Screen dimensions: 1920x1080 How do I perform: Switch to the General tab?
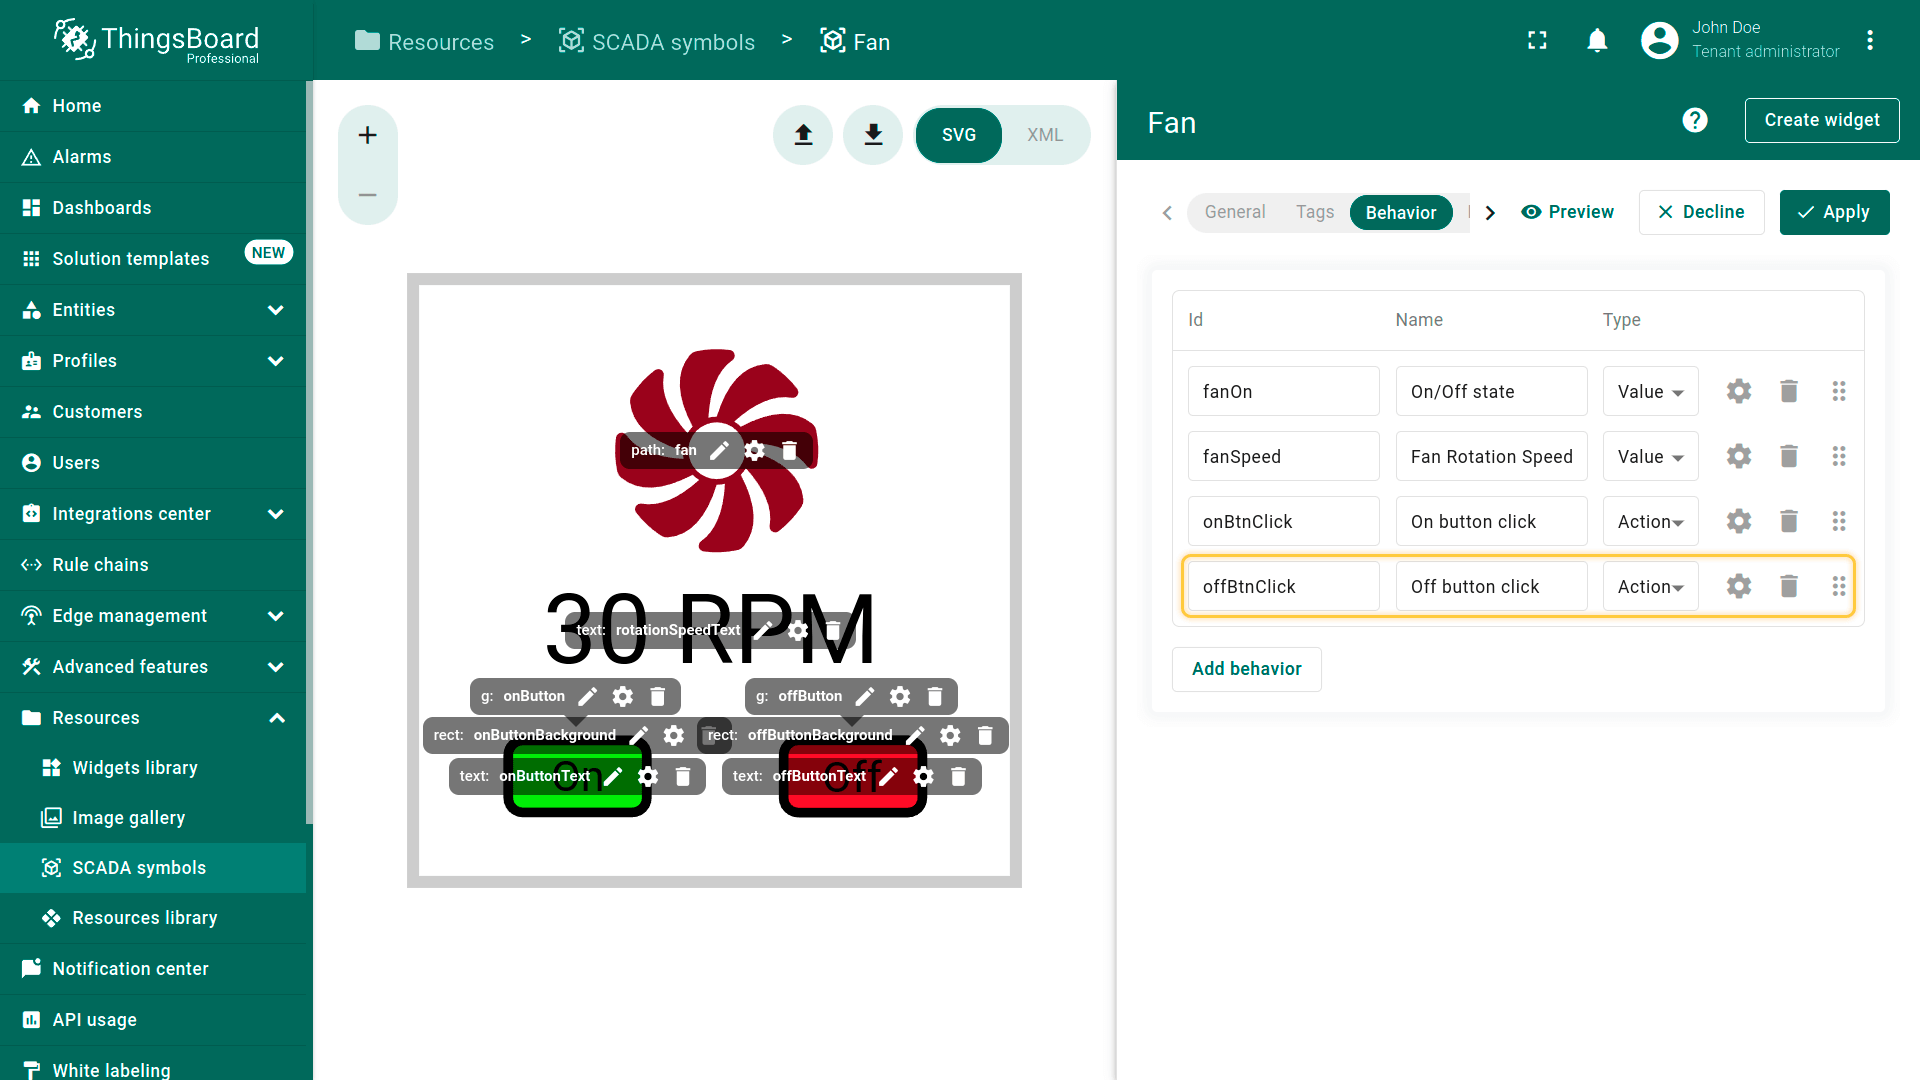(x=1234, y=212)
